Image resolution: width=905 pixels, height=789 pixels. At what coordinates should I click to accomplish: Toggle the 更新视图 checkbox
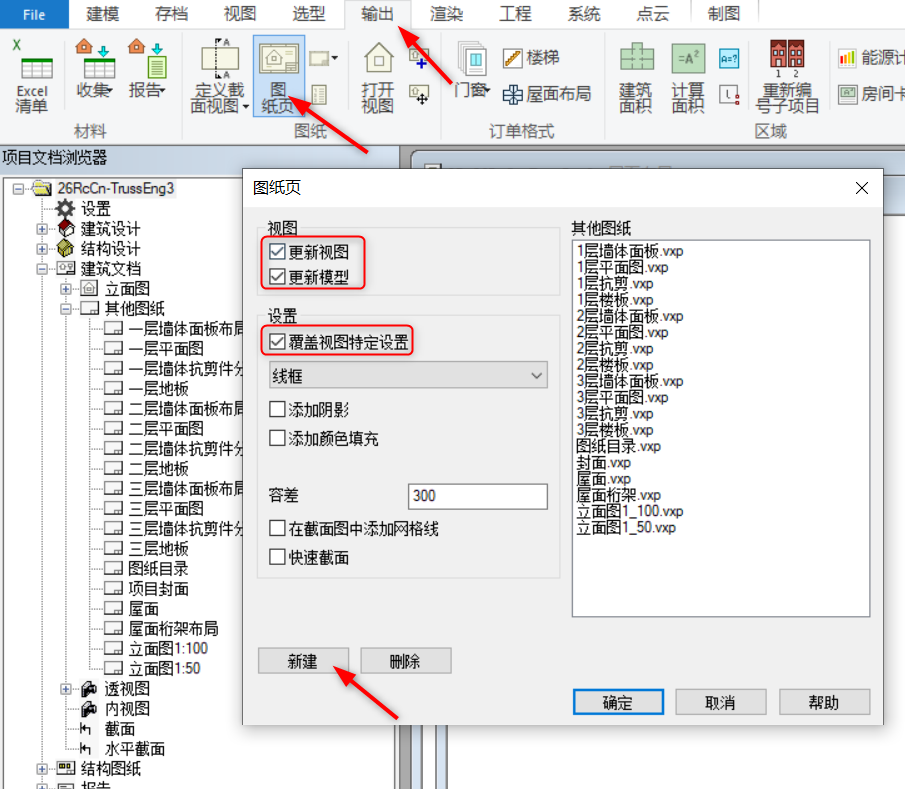pos(277,252)
